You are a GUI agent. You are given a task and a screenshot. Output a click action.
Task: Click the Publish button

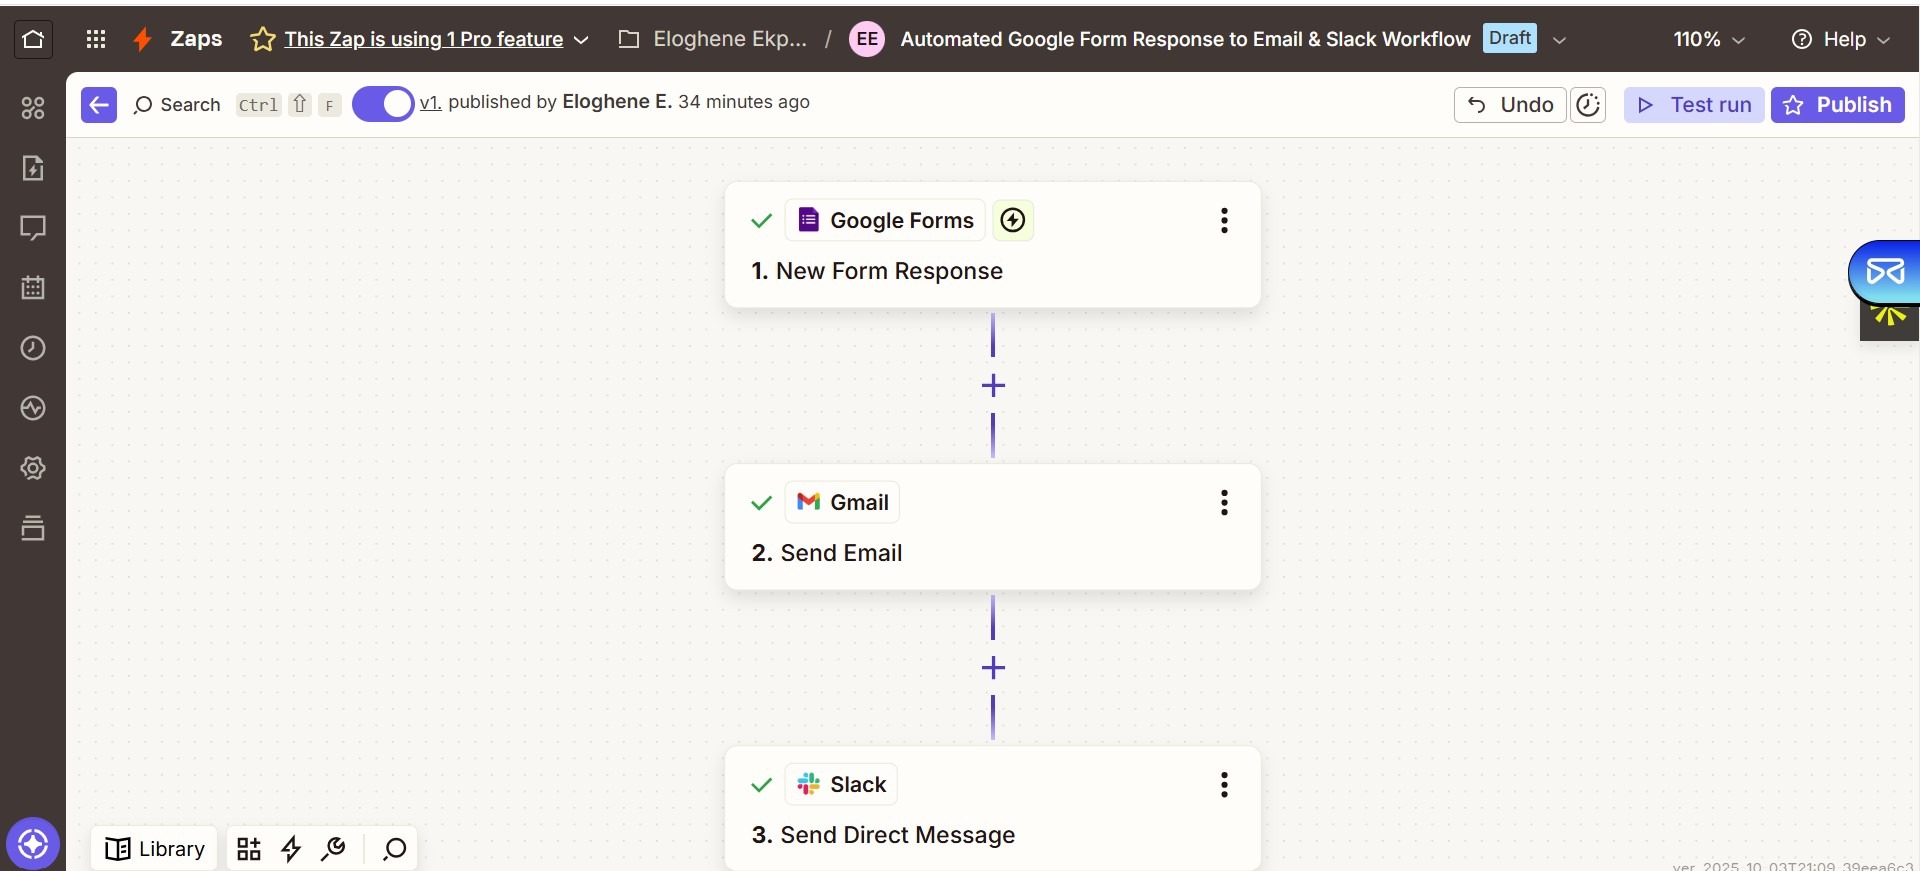pos(1837,105)
